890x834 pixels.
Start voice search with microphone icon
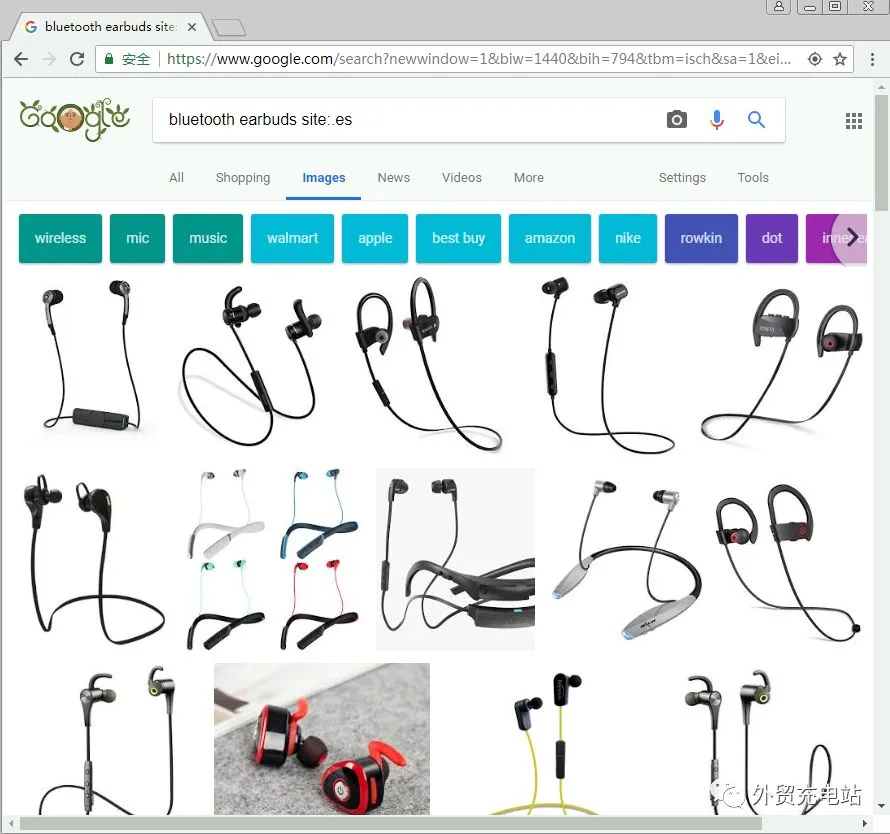pyautogui.click(x=717, y=119)
